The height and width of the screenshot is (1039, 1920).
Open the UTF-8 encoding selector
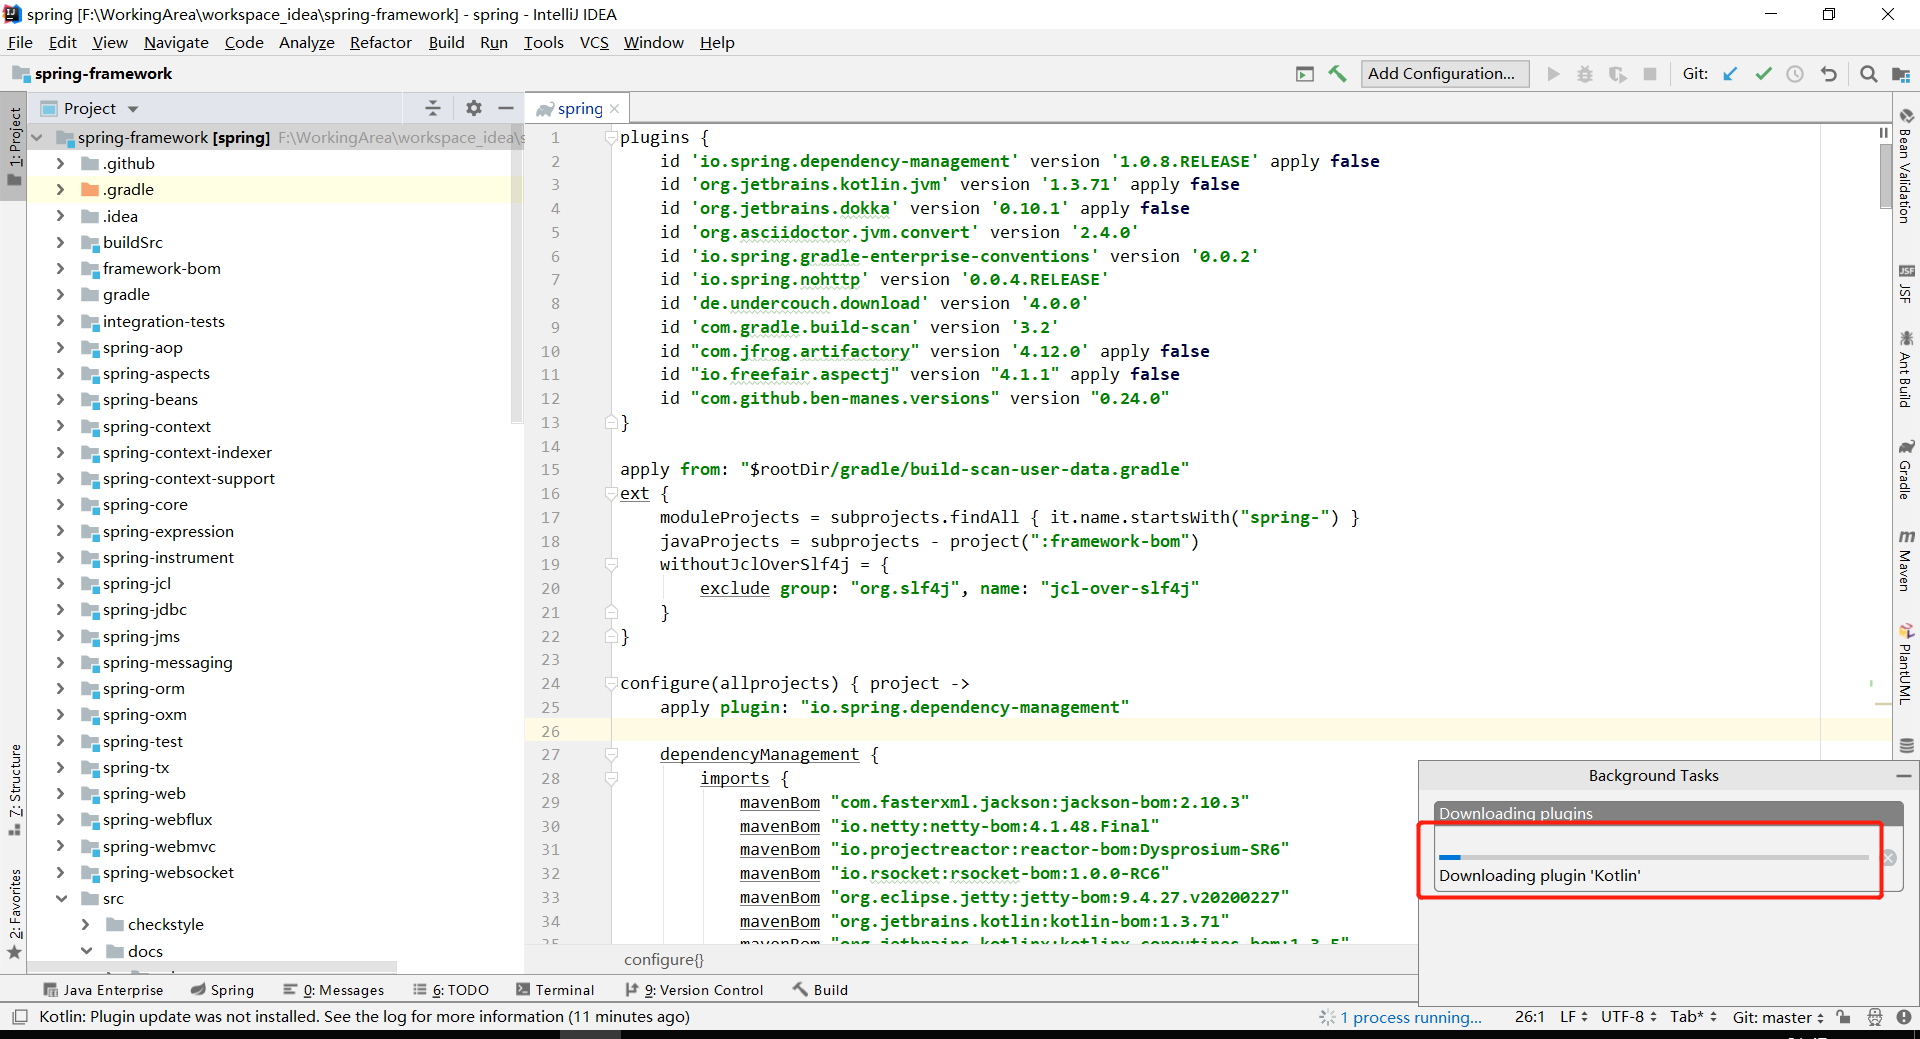coord(1629,1017)
